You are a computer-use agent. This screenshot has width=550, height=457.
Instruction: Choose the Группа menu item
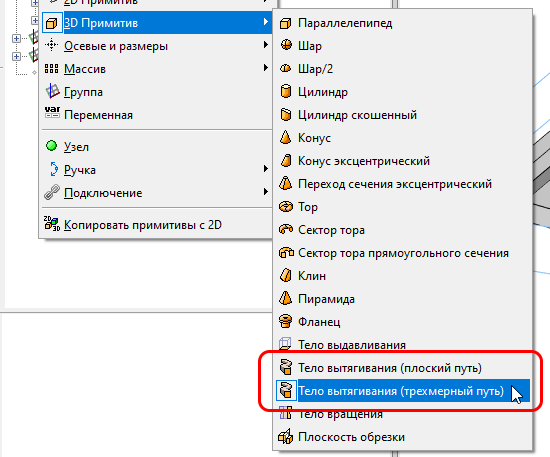pyautogui.click(x=157, y=92)
